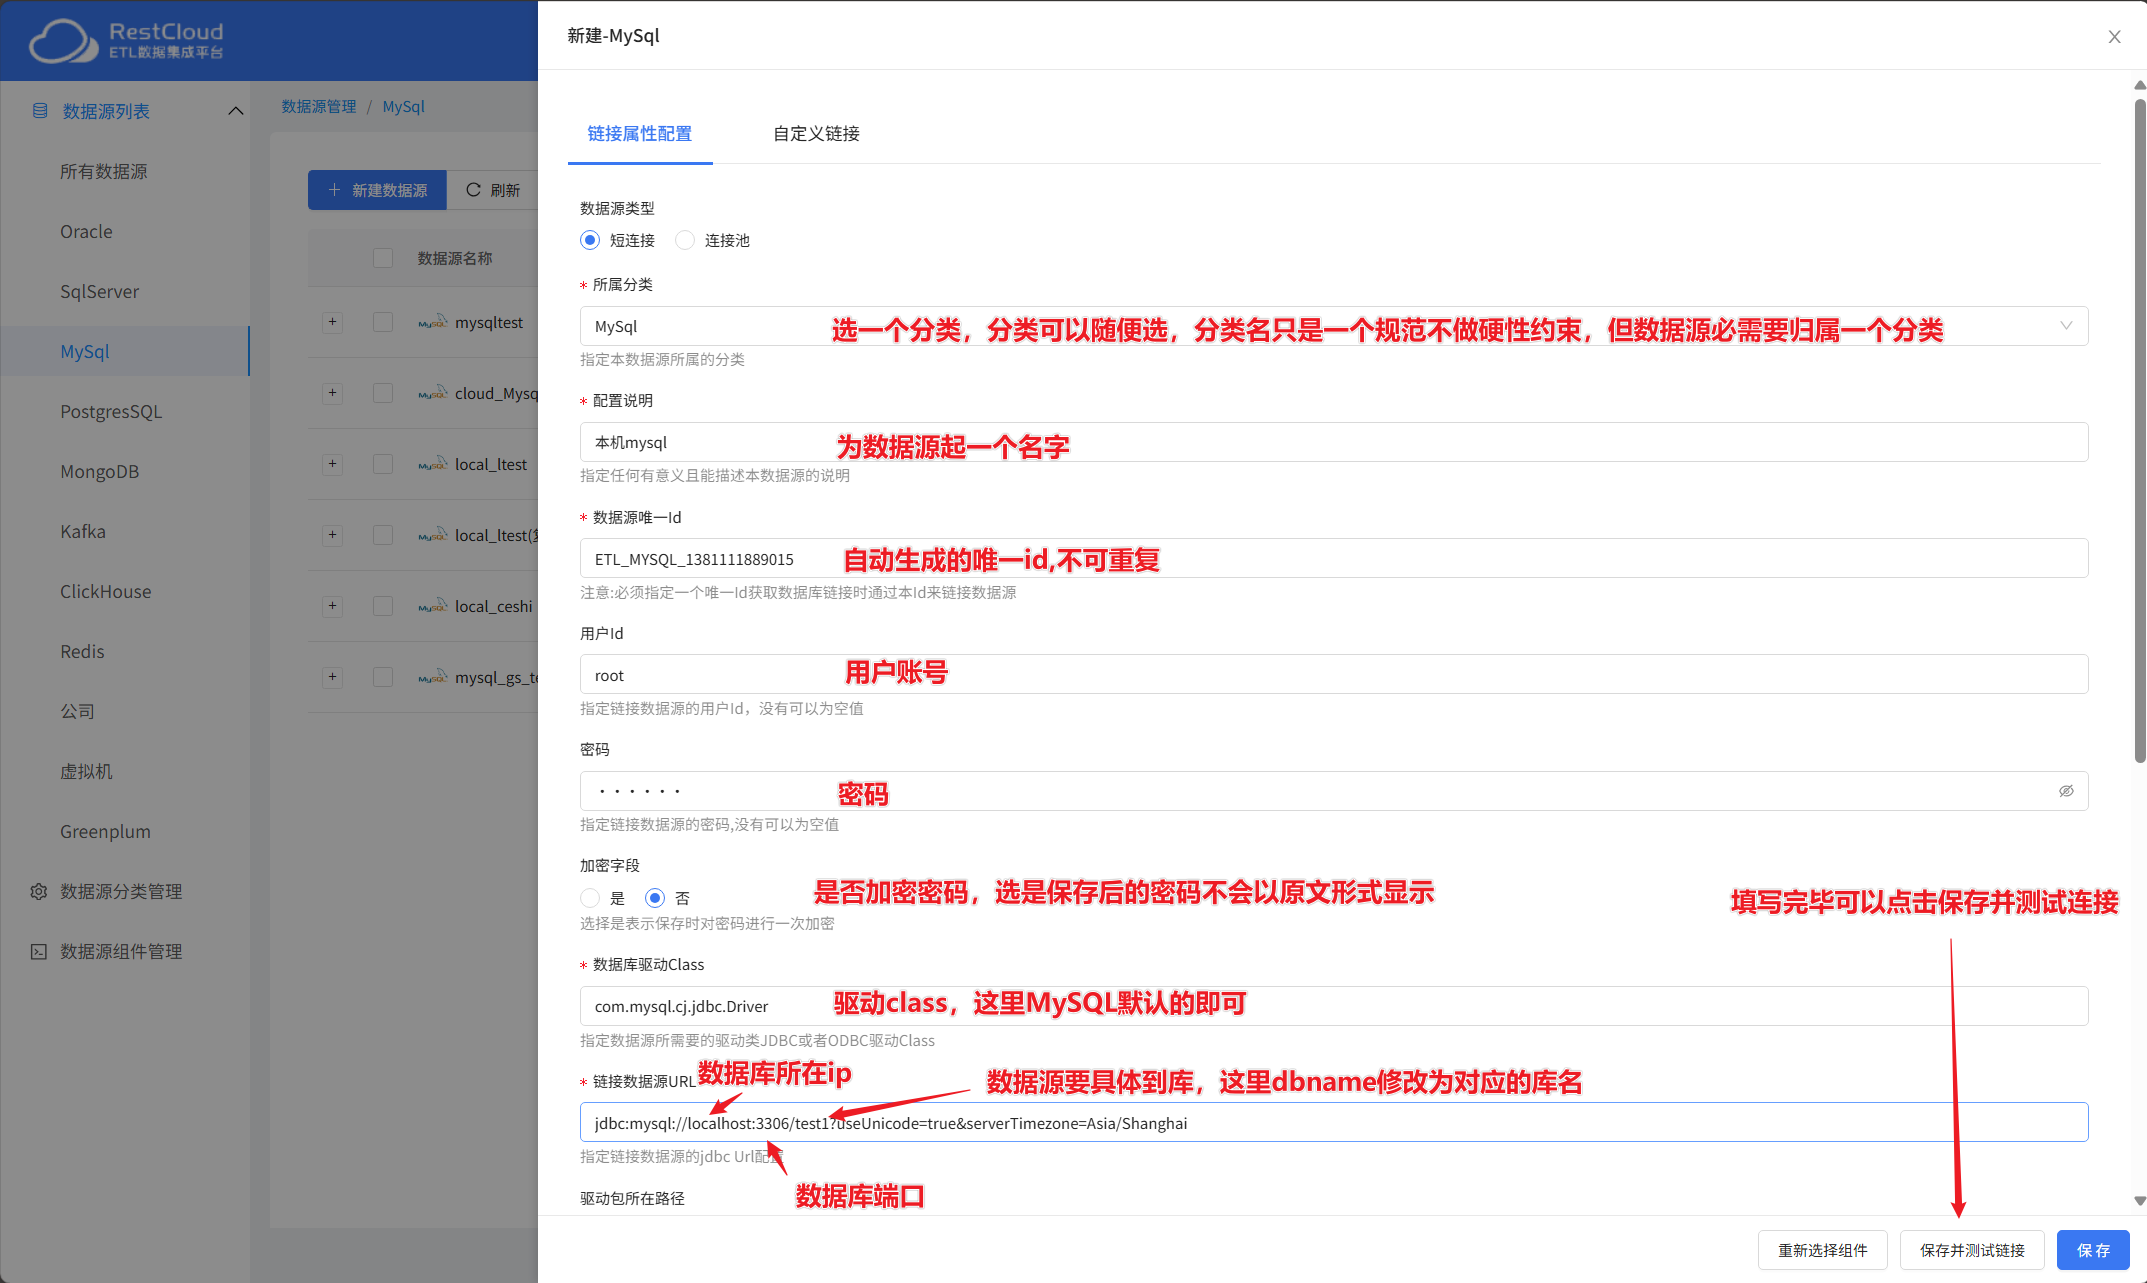The image size is (2147, 1283).
Task: Click scrollbar up arrow in dialog
Action: 2140,85
